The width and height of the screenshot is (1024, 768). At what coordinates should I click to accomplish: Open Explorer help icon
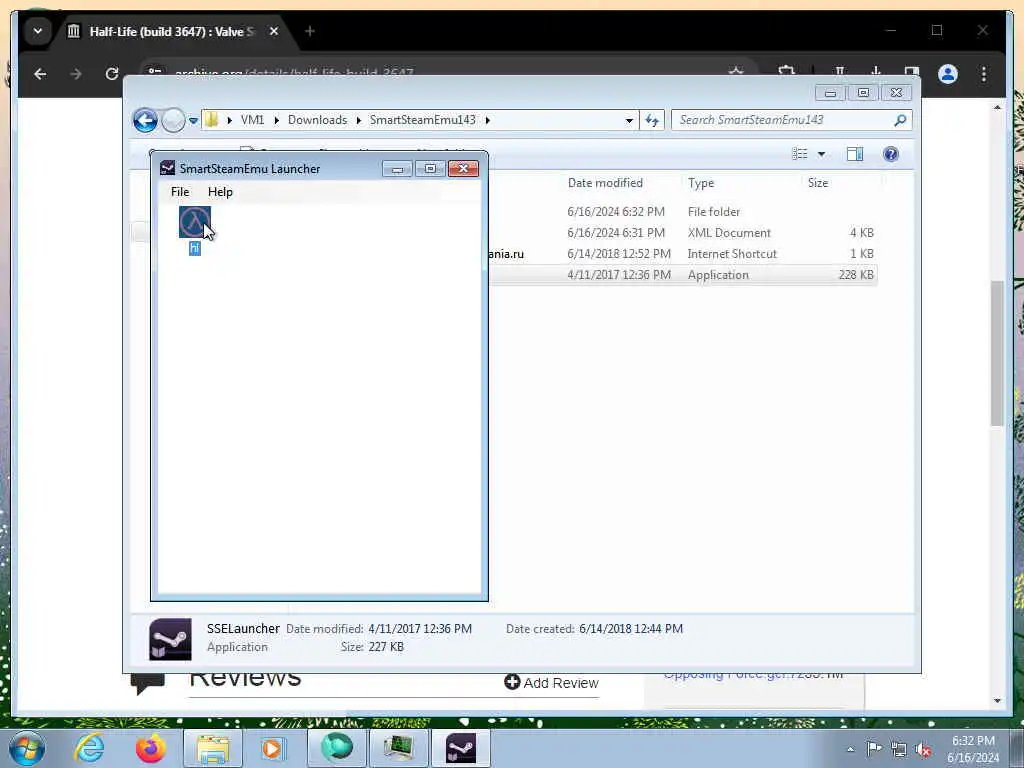(891, 154)
